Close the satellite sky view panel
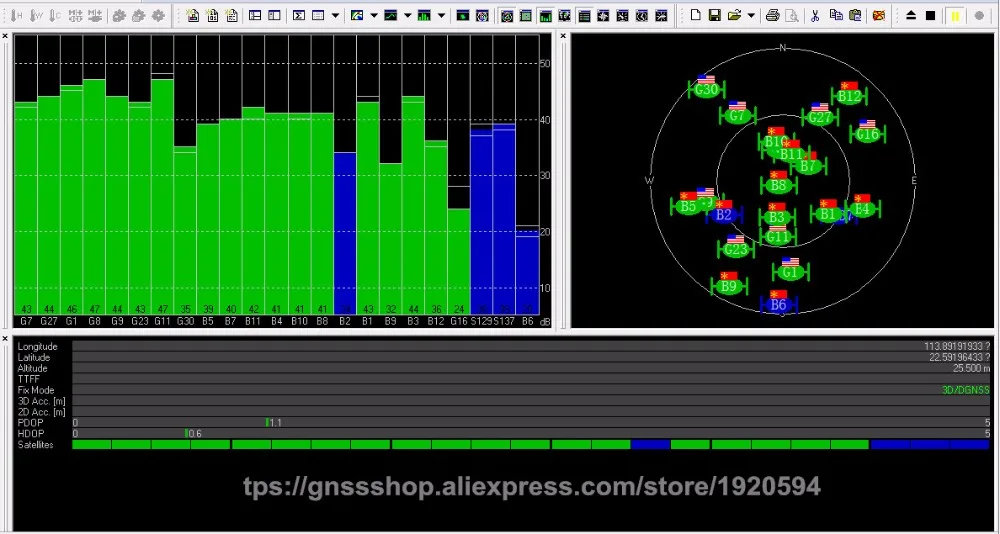1000x534 pixels. 563,36
